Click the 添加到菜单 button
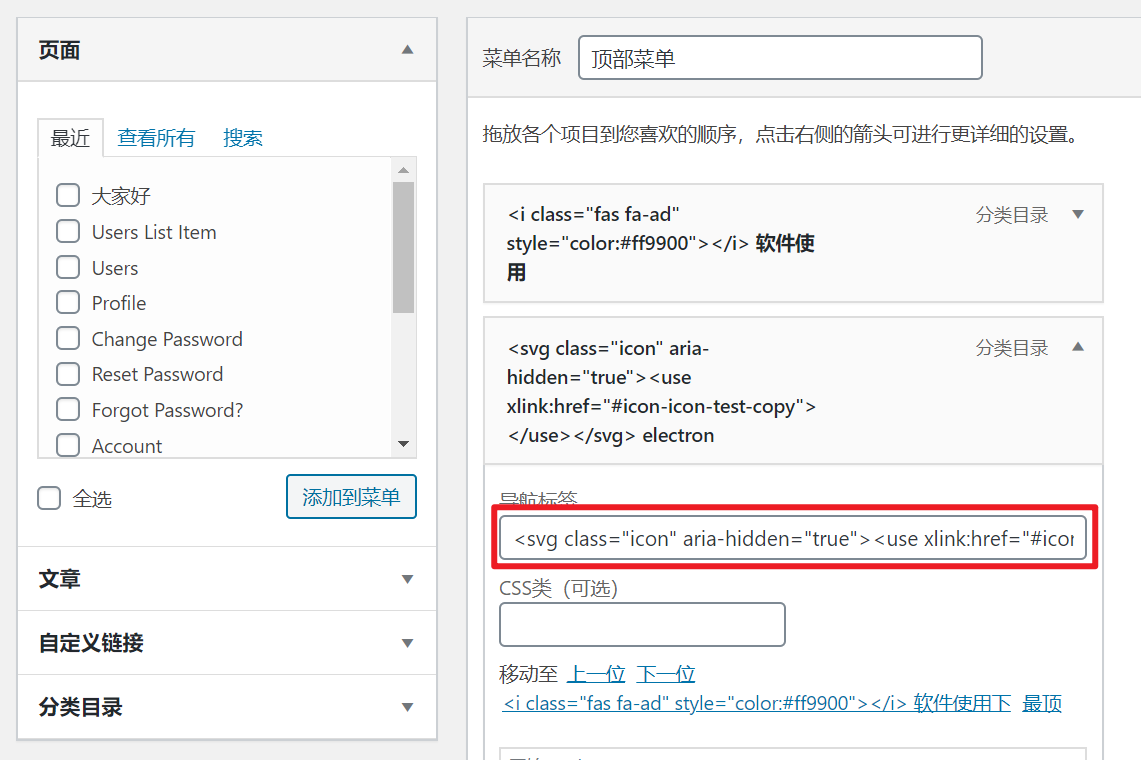The width and height of the screenshot is (1141, 760). (x=351, y=496)
